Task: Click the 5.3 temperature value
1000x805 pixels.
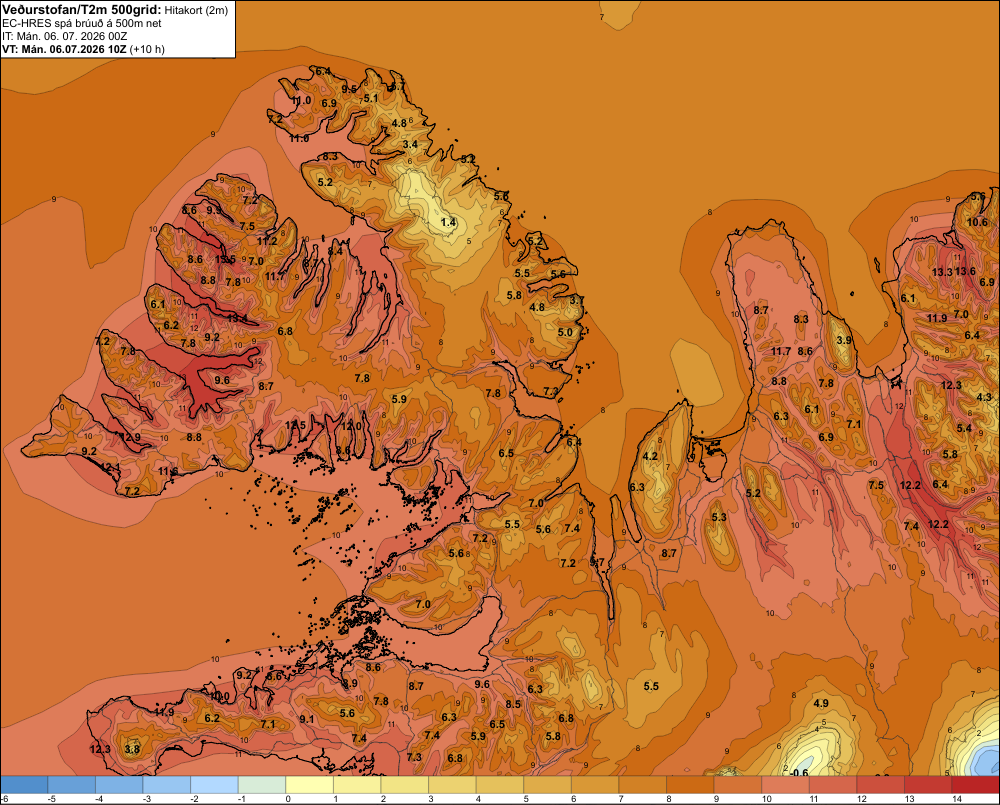Action: [x=719, y=517]
